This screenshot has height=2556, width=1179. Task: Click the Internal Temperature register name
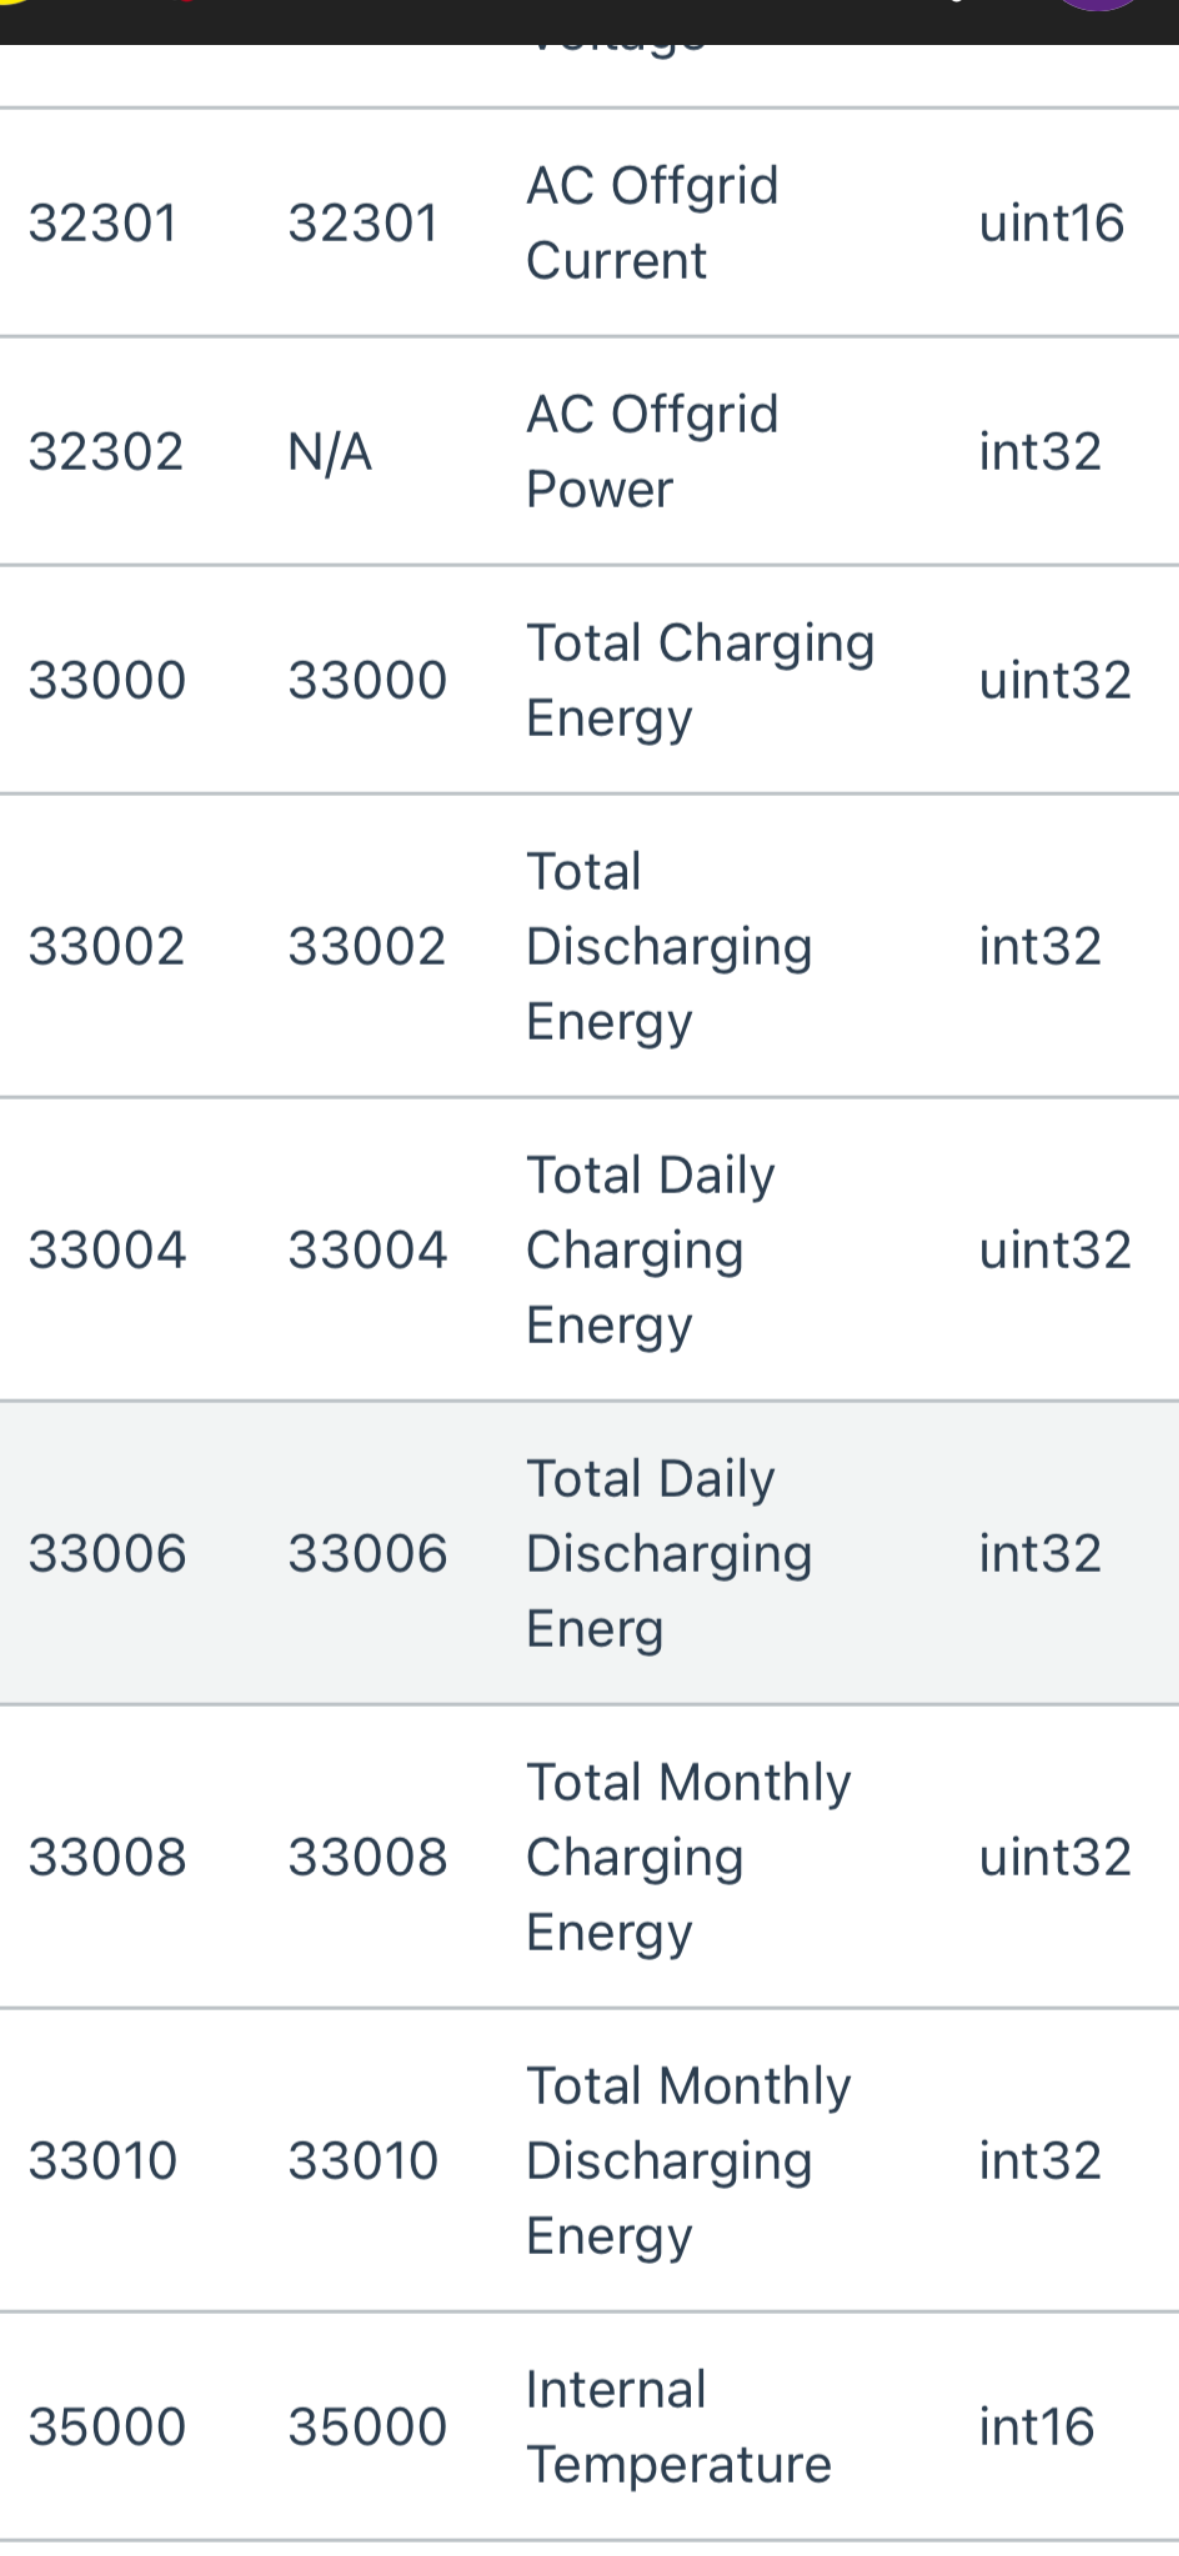678,2426
